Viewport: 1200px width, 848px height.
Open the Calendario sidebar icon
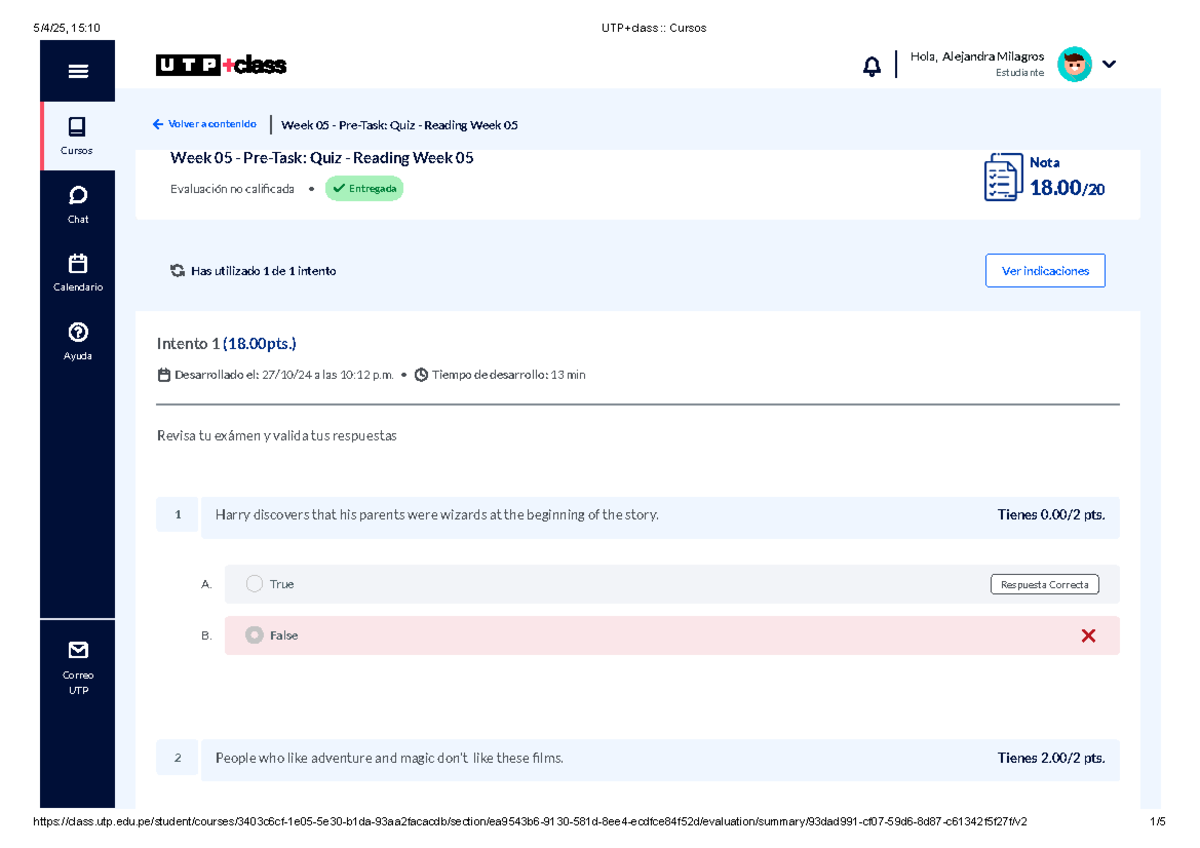[x=78, y=272]
